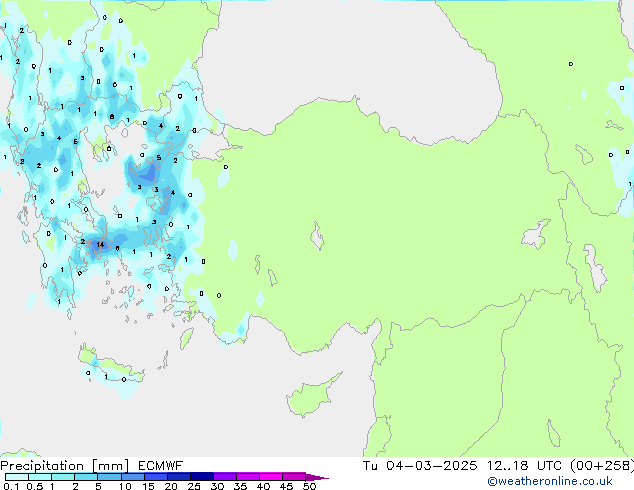Click legend scale label '0.5'
Screen dimensions: 634x490
pos(35,486)
